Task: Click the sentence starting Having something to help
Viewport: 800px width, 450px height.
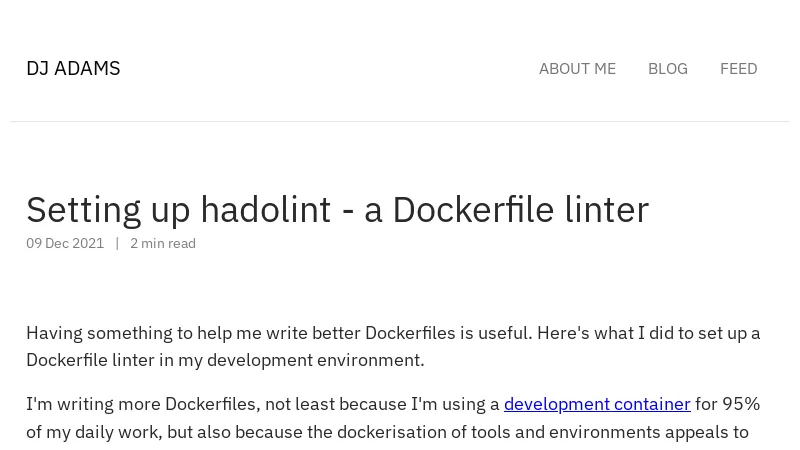Action: pyautogui.click(x=279, y=333)
